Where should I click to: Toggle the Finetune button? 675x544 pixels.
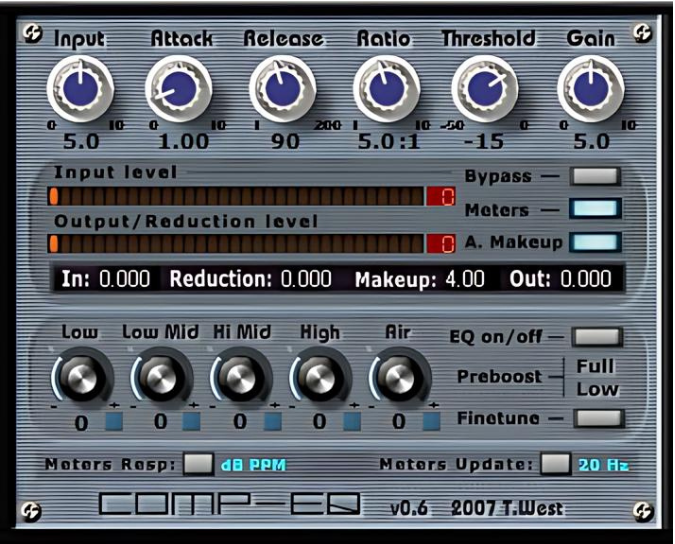coord(599,418)
